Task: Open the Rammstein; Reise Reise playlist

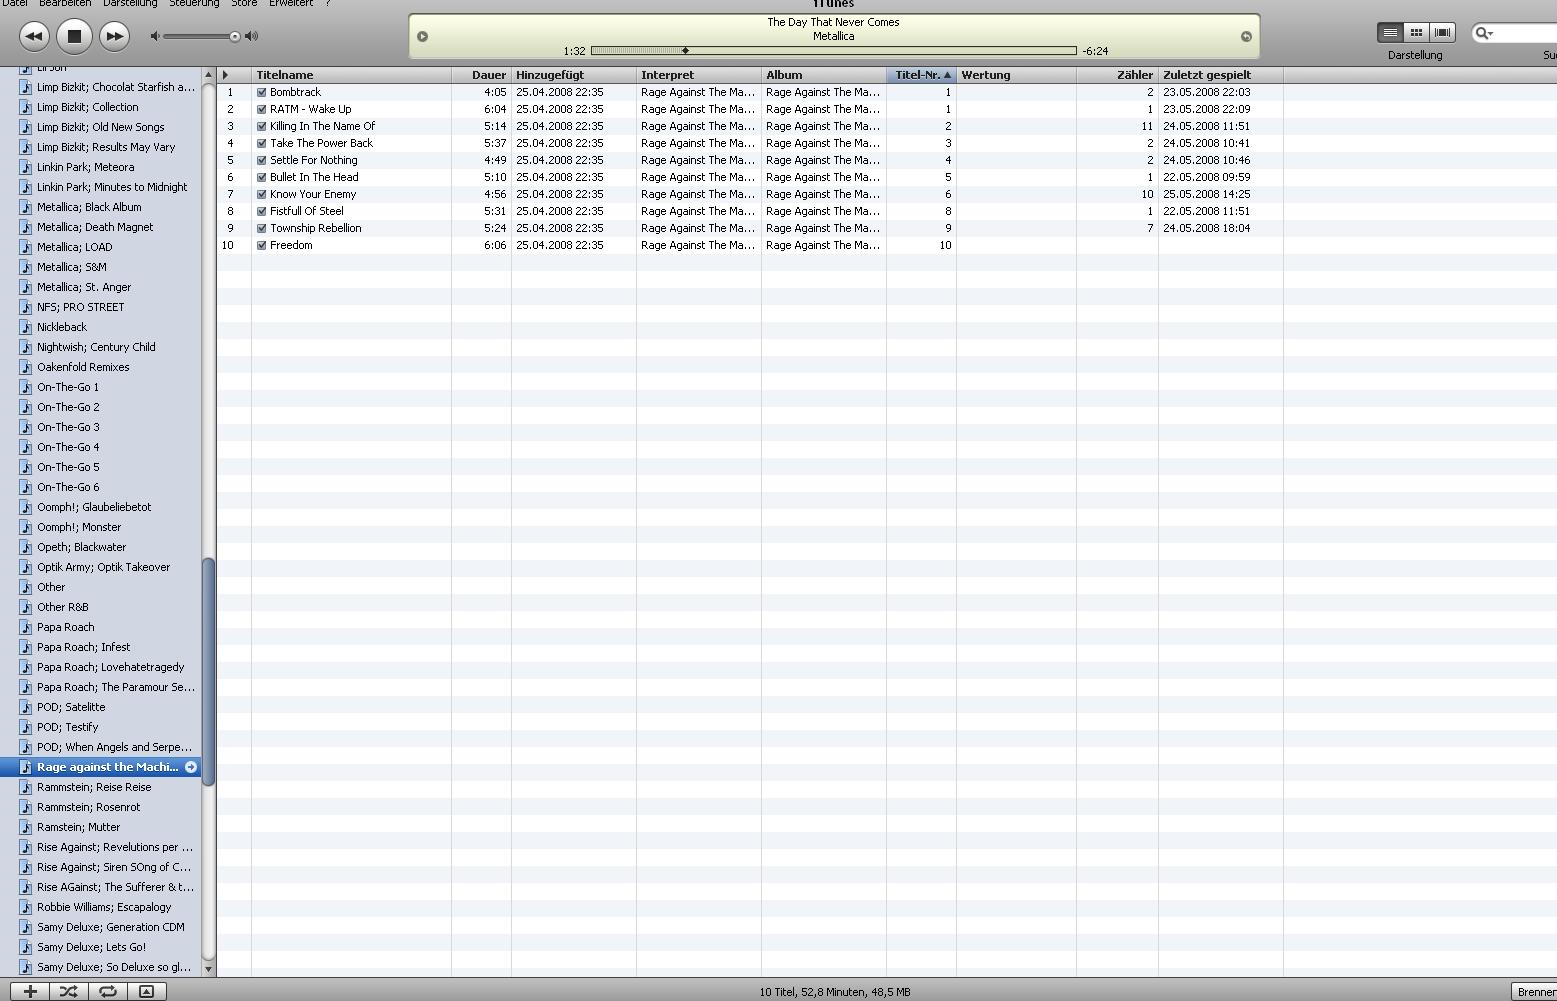Action: pyautogui.click(x=100, y=787)
